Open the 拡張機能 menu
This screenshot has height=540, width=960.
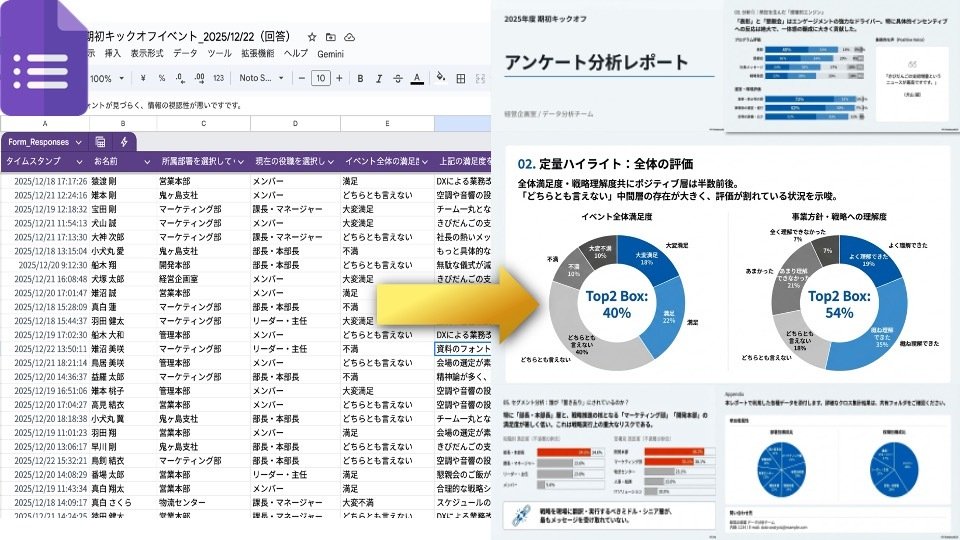pos(257,53)
